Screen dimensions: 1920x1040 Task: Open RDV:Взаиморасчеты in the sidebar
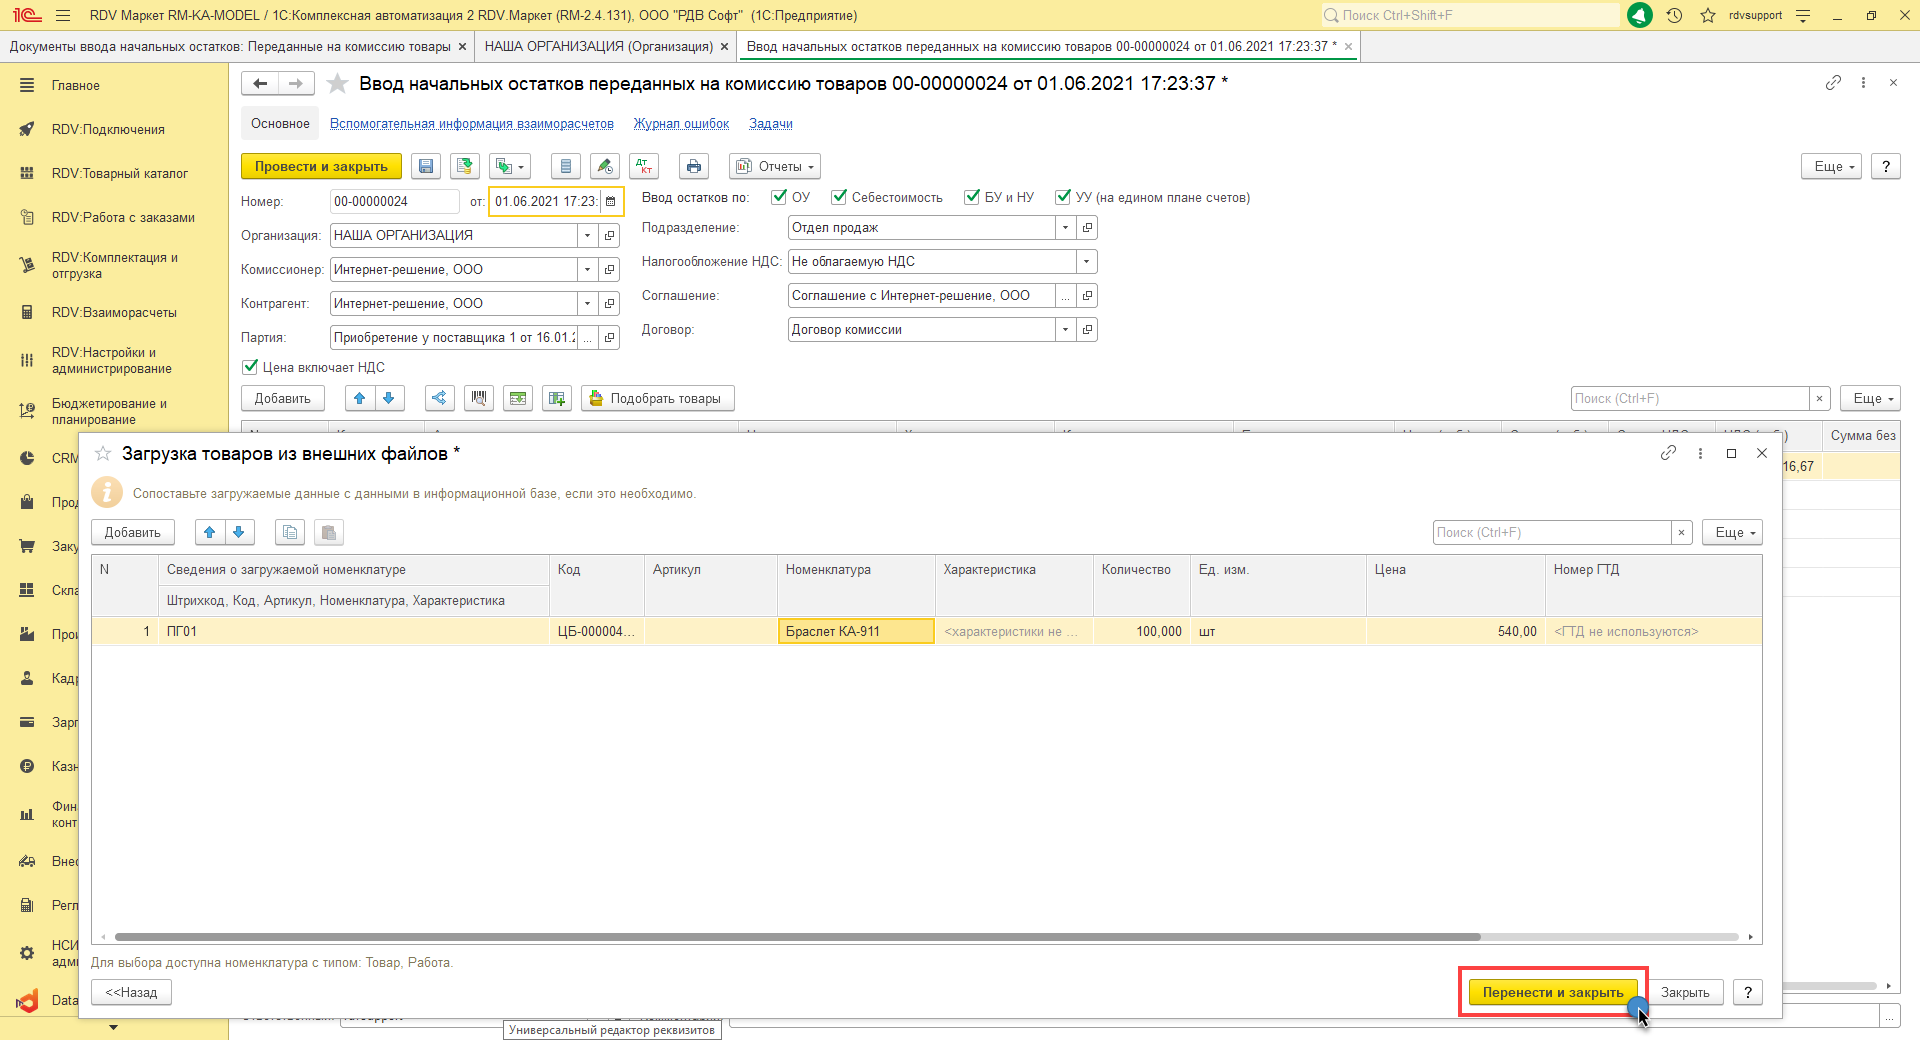point(114,313)
